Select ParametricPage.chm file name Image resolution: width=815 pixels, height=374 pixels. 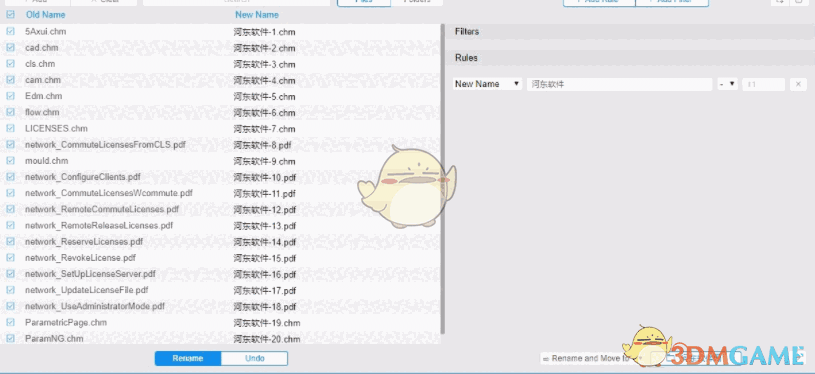66,322
